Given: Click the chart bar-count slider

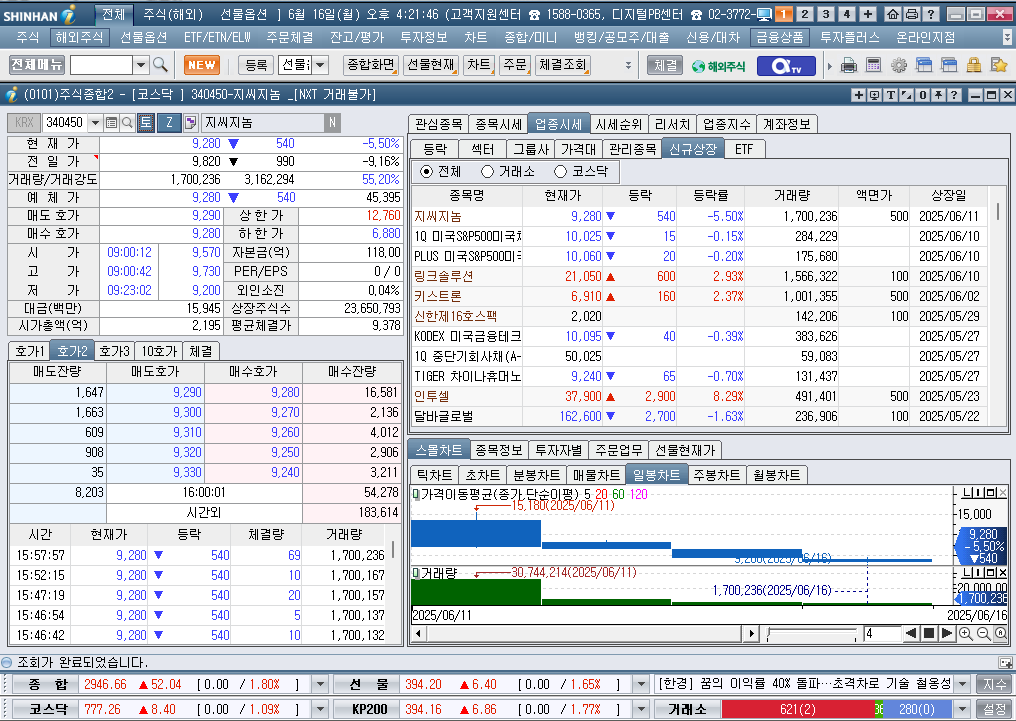Looking at the screenshot, I should click(x=813, y=634).
